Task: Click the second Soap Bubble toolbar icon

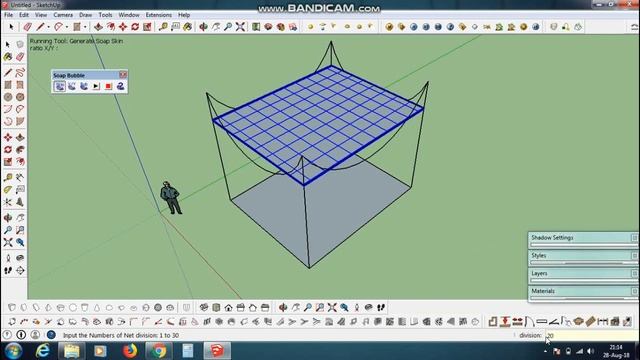Action: (x=72, y=86)
